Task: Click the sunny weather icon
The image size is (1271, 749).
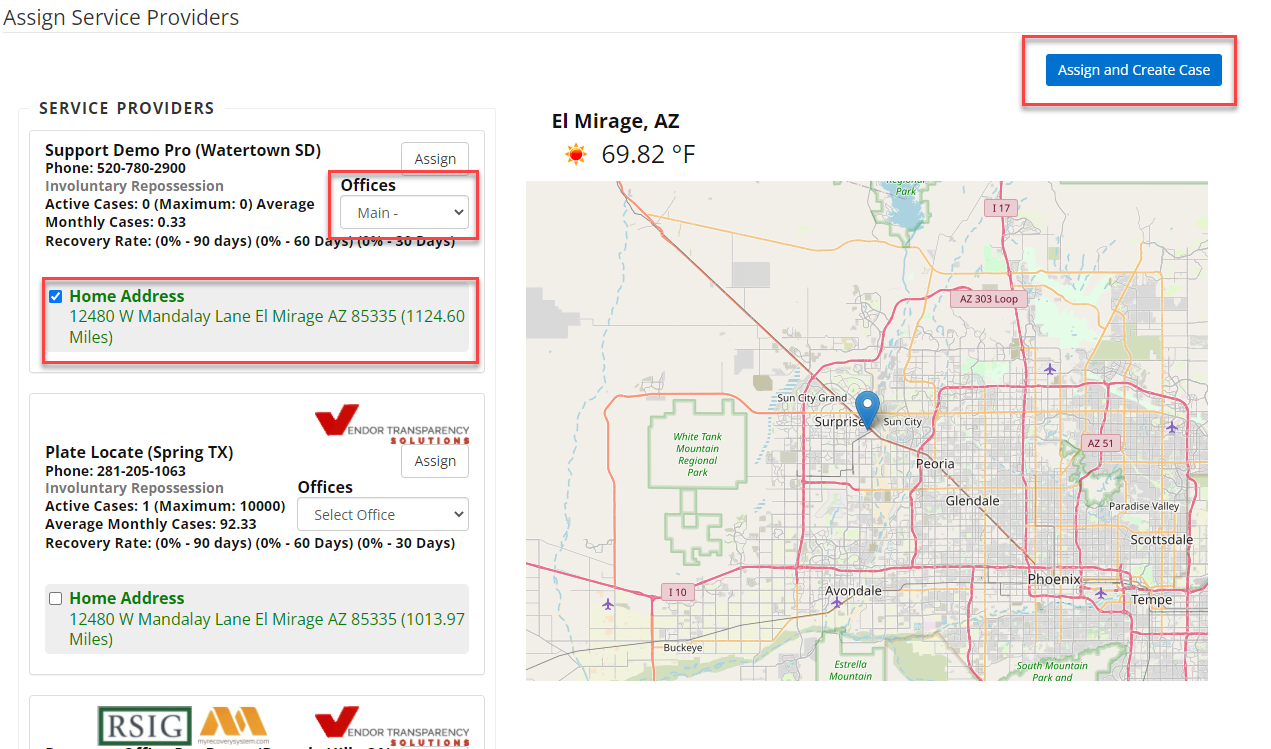Action: pos(575,154)
